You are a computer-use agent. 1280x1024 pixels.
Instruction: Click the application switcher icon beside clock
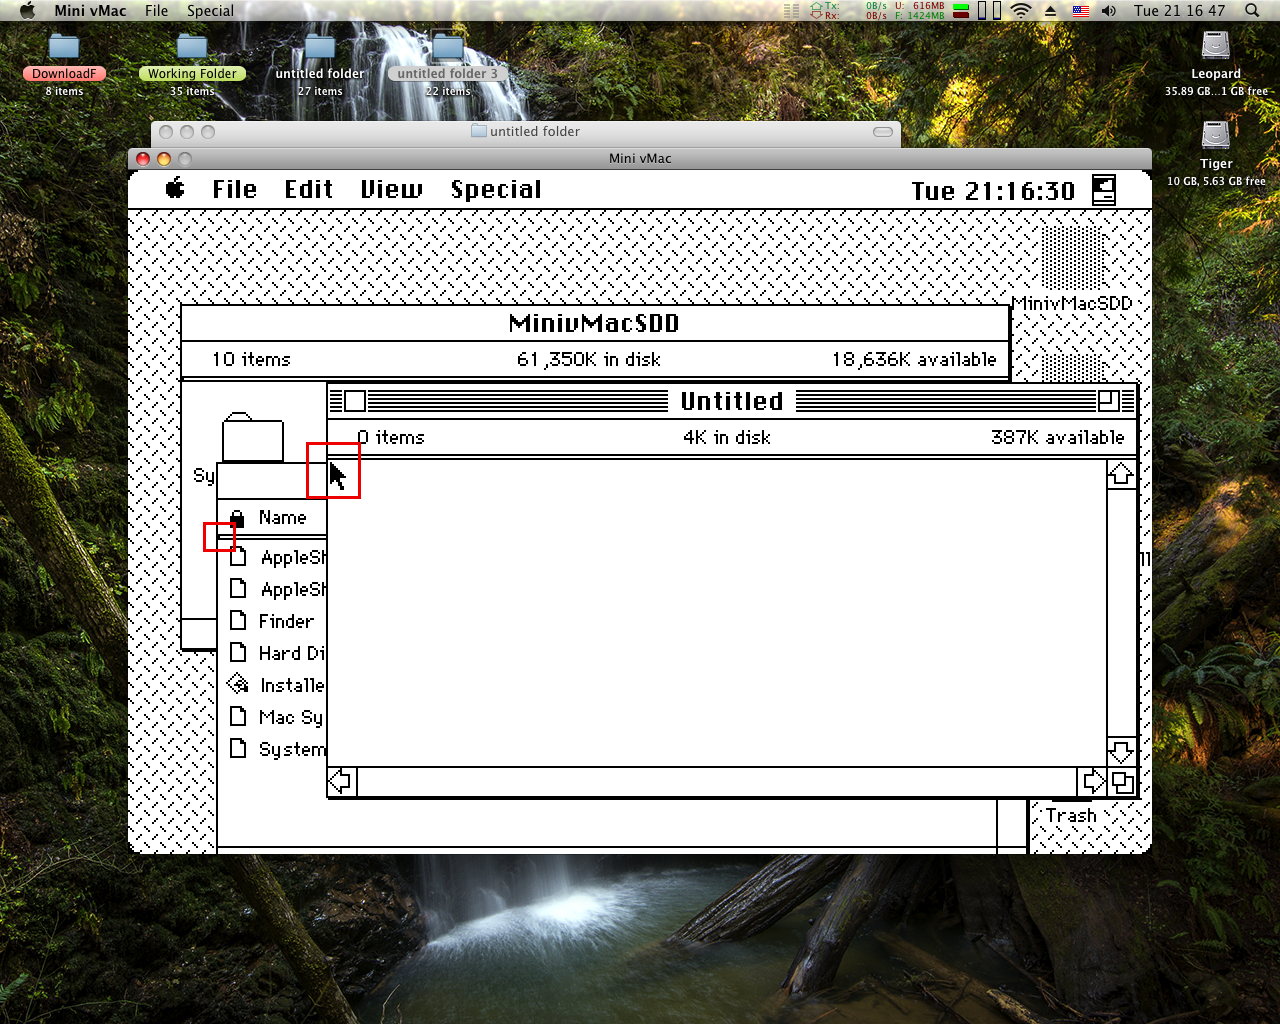(x=1103, y=189)
